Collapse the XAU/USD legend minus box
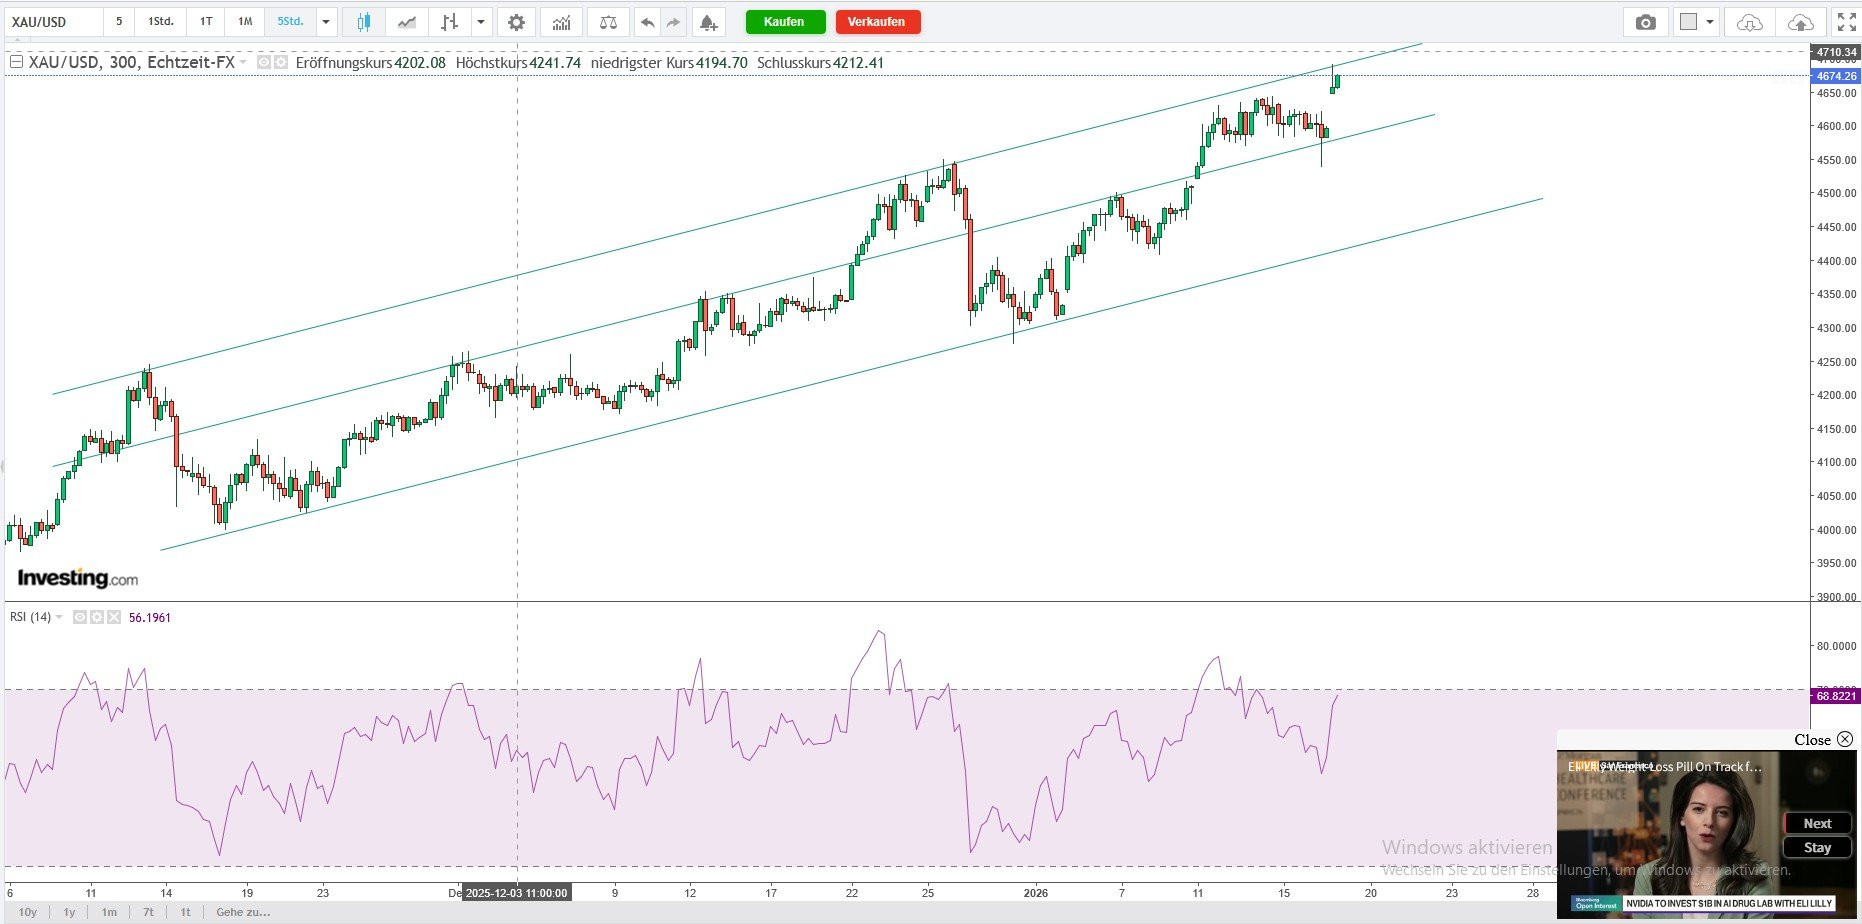 [16, 62]
